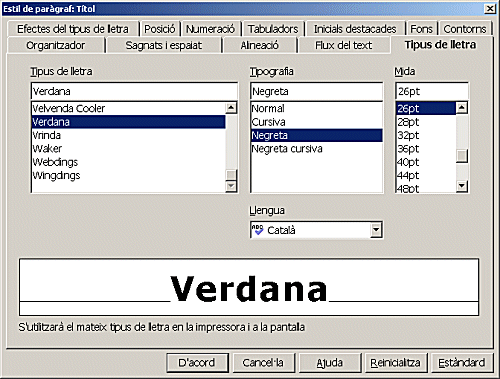The height and width of the screenshot is (379, 500).
Task: Open help with the Ajuda button
Action: click(330, 363)
